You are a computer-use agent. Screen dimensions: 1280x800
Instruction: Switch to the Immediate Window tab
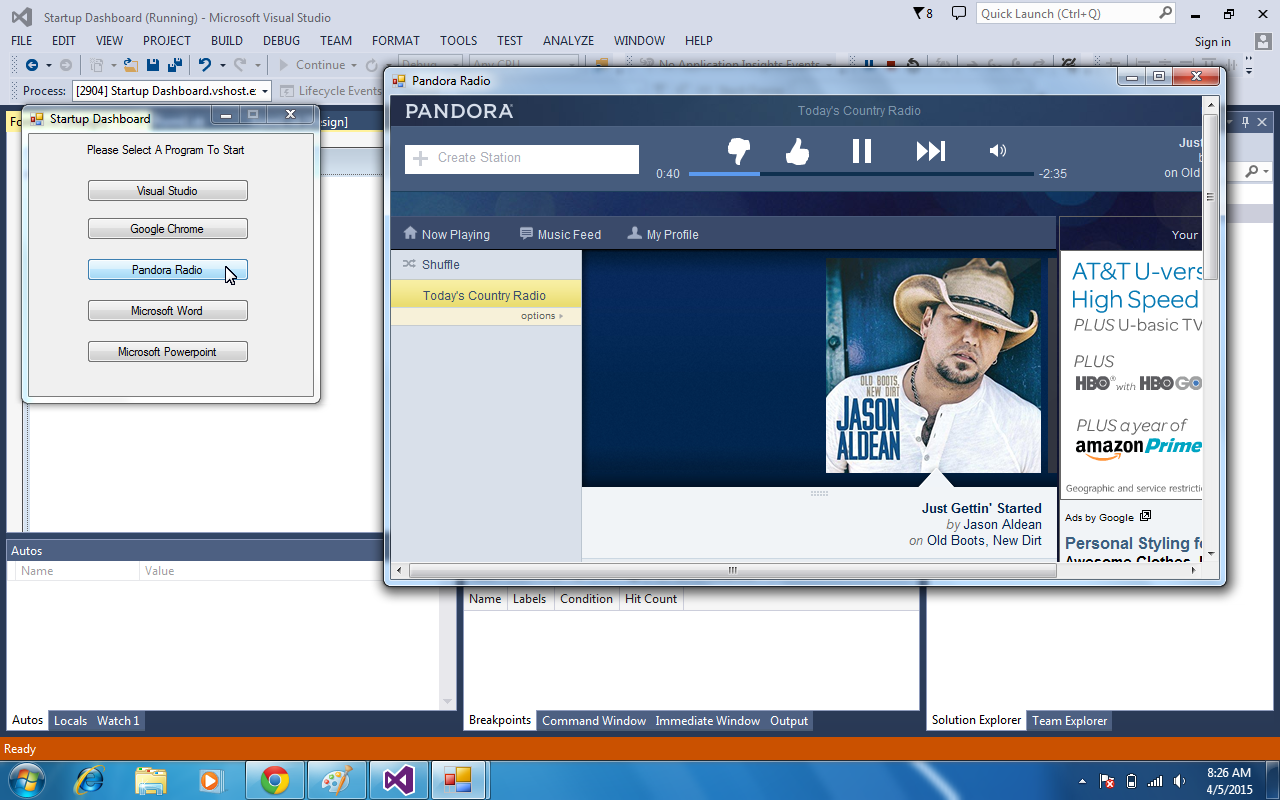[708, 720]
